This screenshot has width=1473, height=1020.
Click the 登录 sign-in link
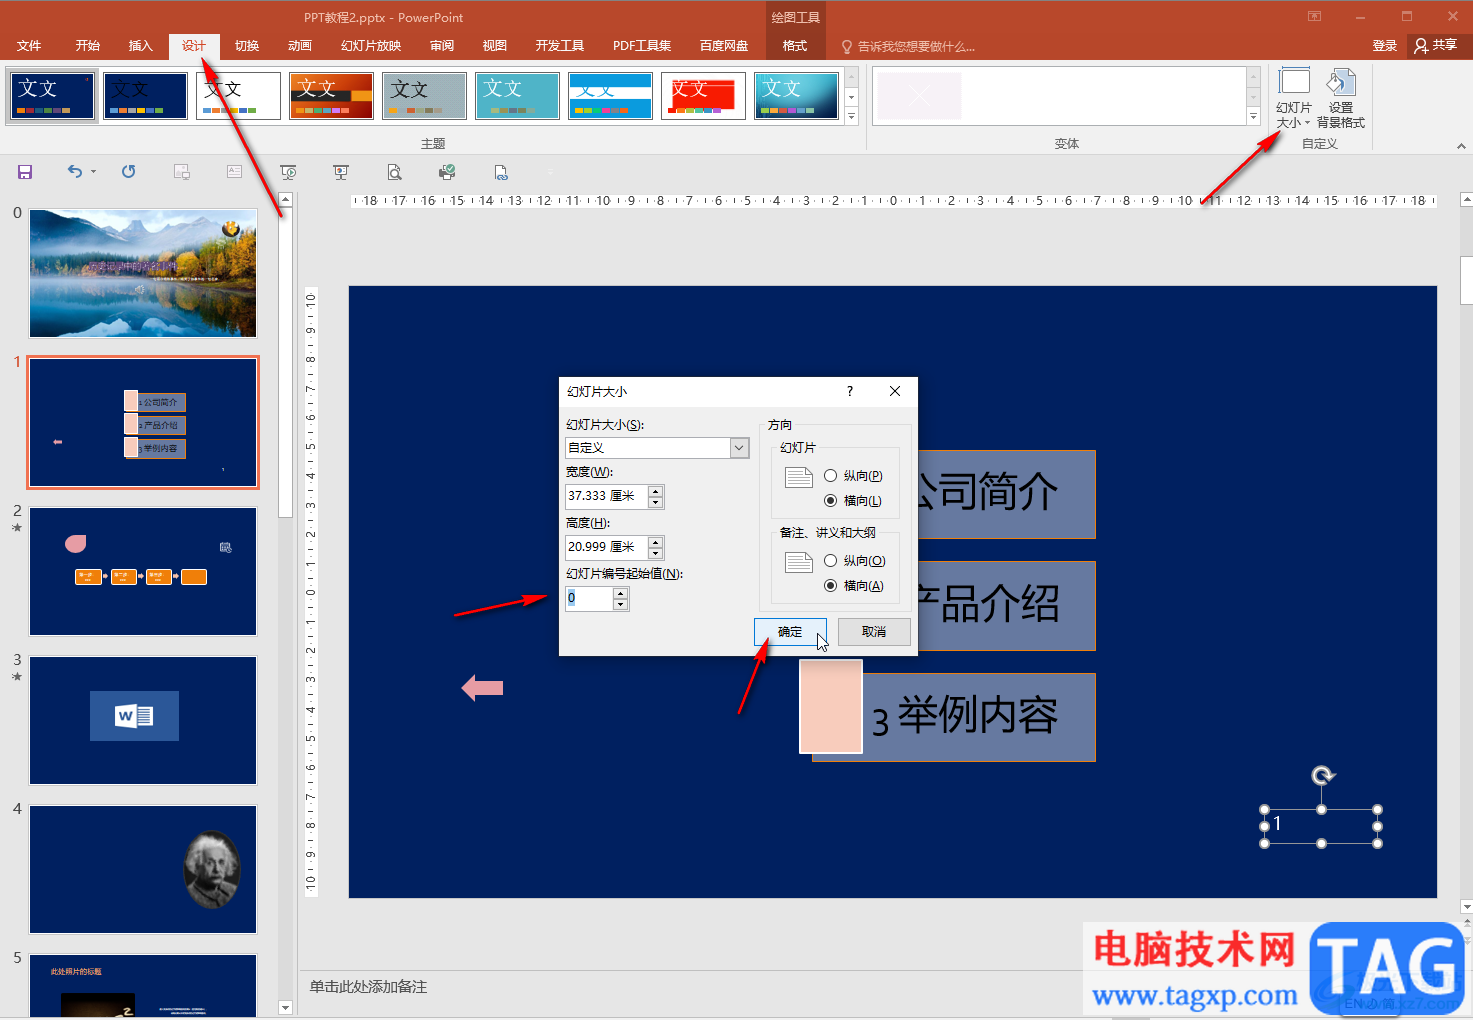1385,46
